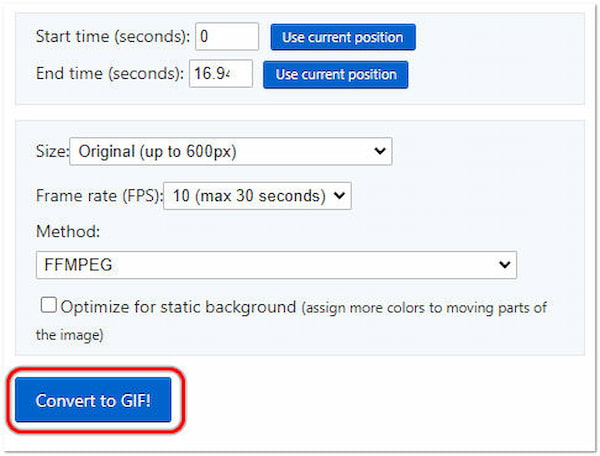This screenshot has height=456, width=600.
Task: Enable the Optimize for static background checkbox
Action: 48,306
